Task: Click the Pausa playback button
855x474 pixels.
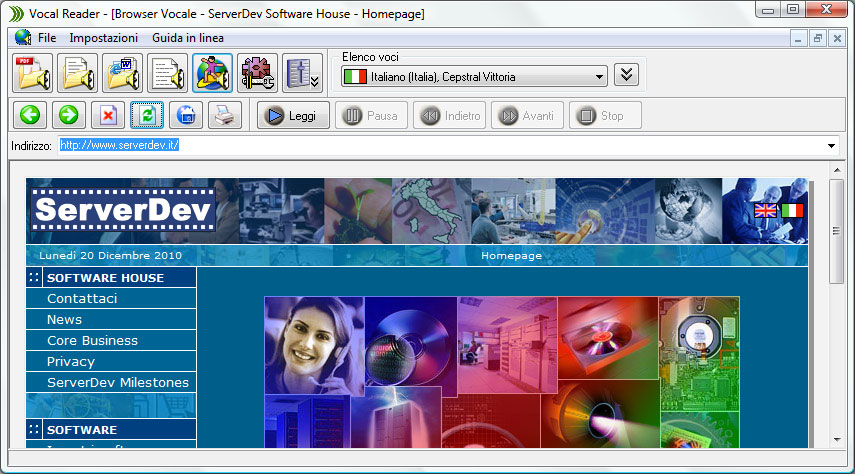Action: click(371, 116)
